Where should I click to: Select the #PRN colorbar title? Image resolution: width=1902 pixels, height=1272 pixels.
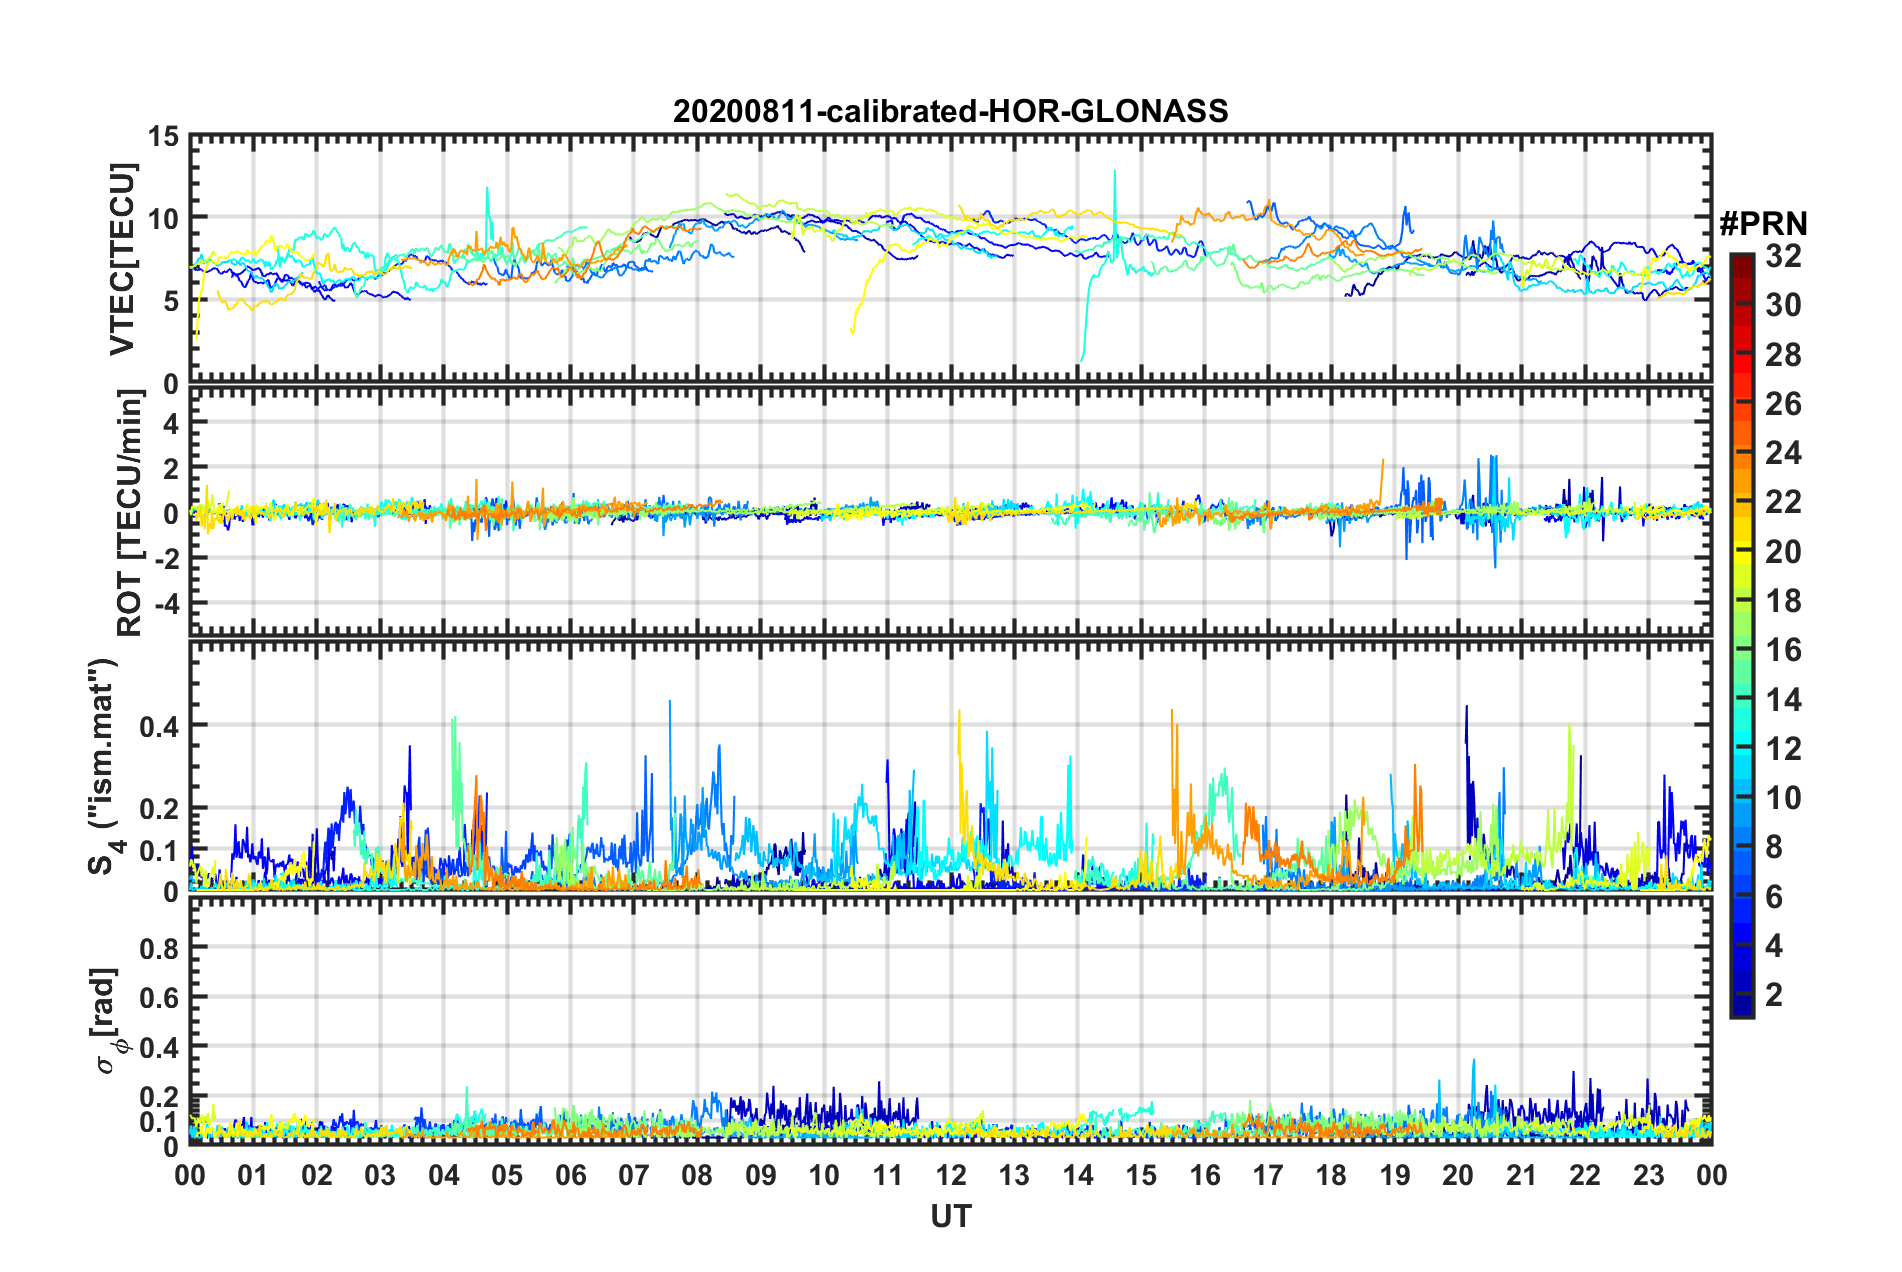tap(1762, 224)
